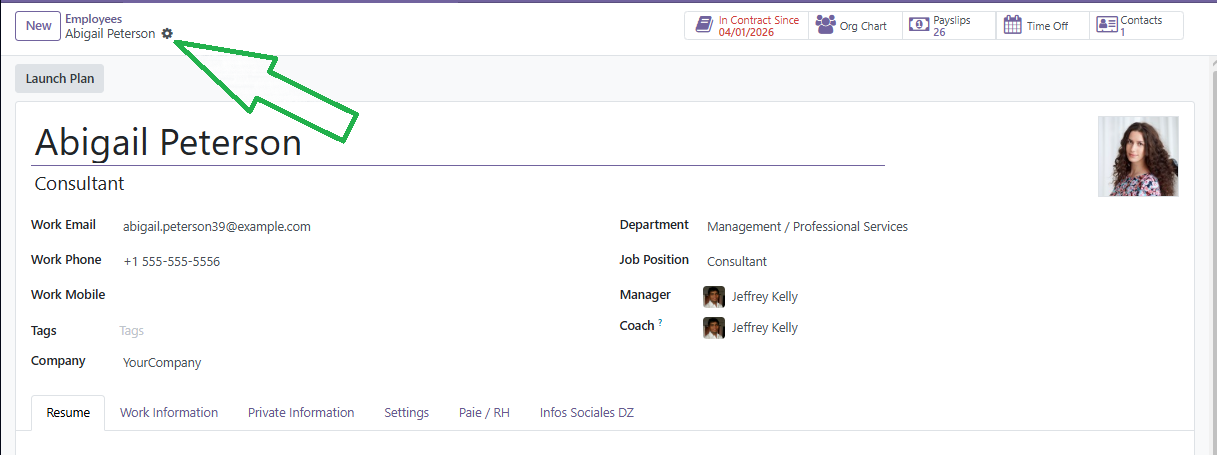The width and height of the screenshot is (1217, 455).
Task: Click the Work Phone number field
Action: (x=172, y=262)
